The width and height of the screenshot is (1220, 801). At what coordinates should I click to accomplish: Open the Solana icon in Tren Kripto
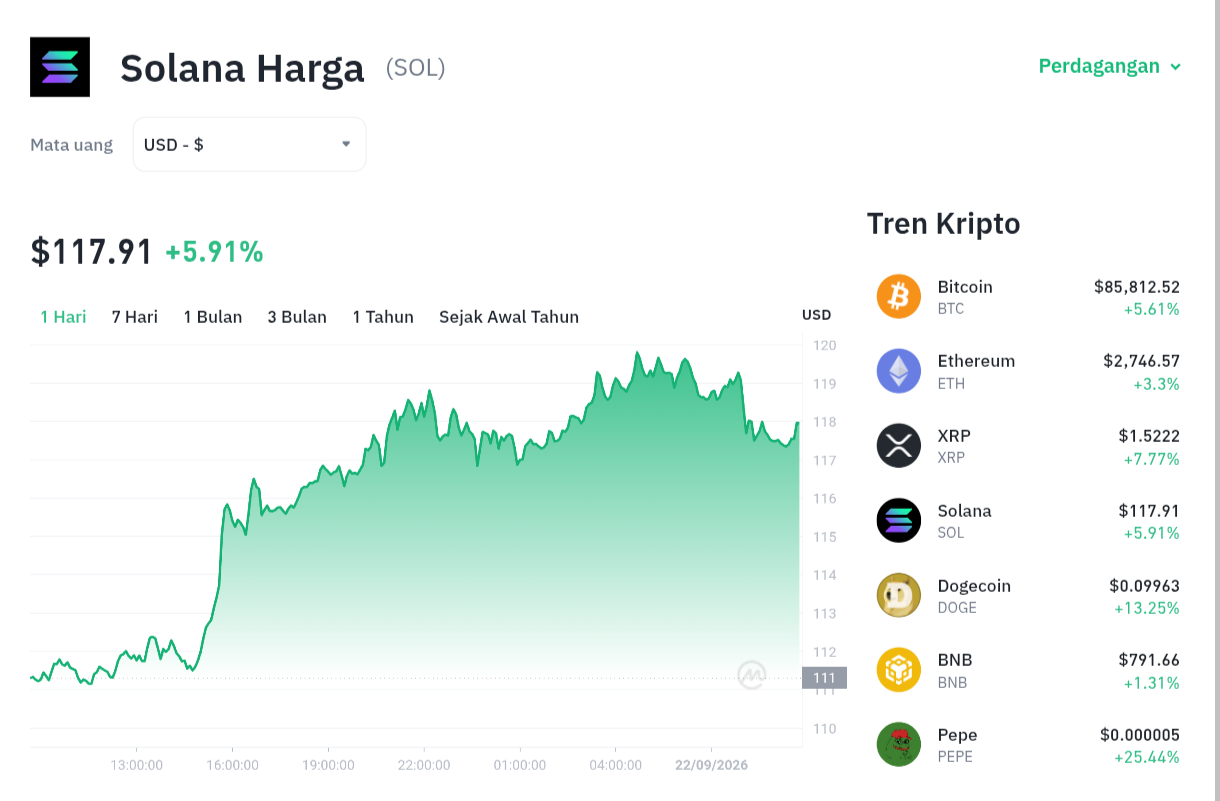coord(898,521)
